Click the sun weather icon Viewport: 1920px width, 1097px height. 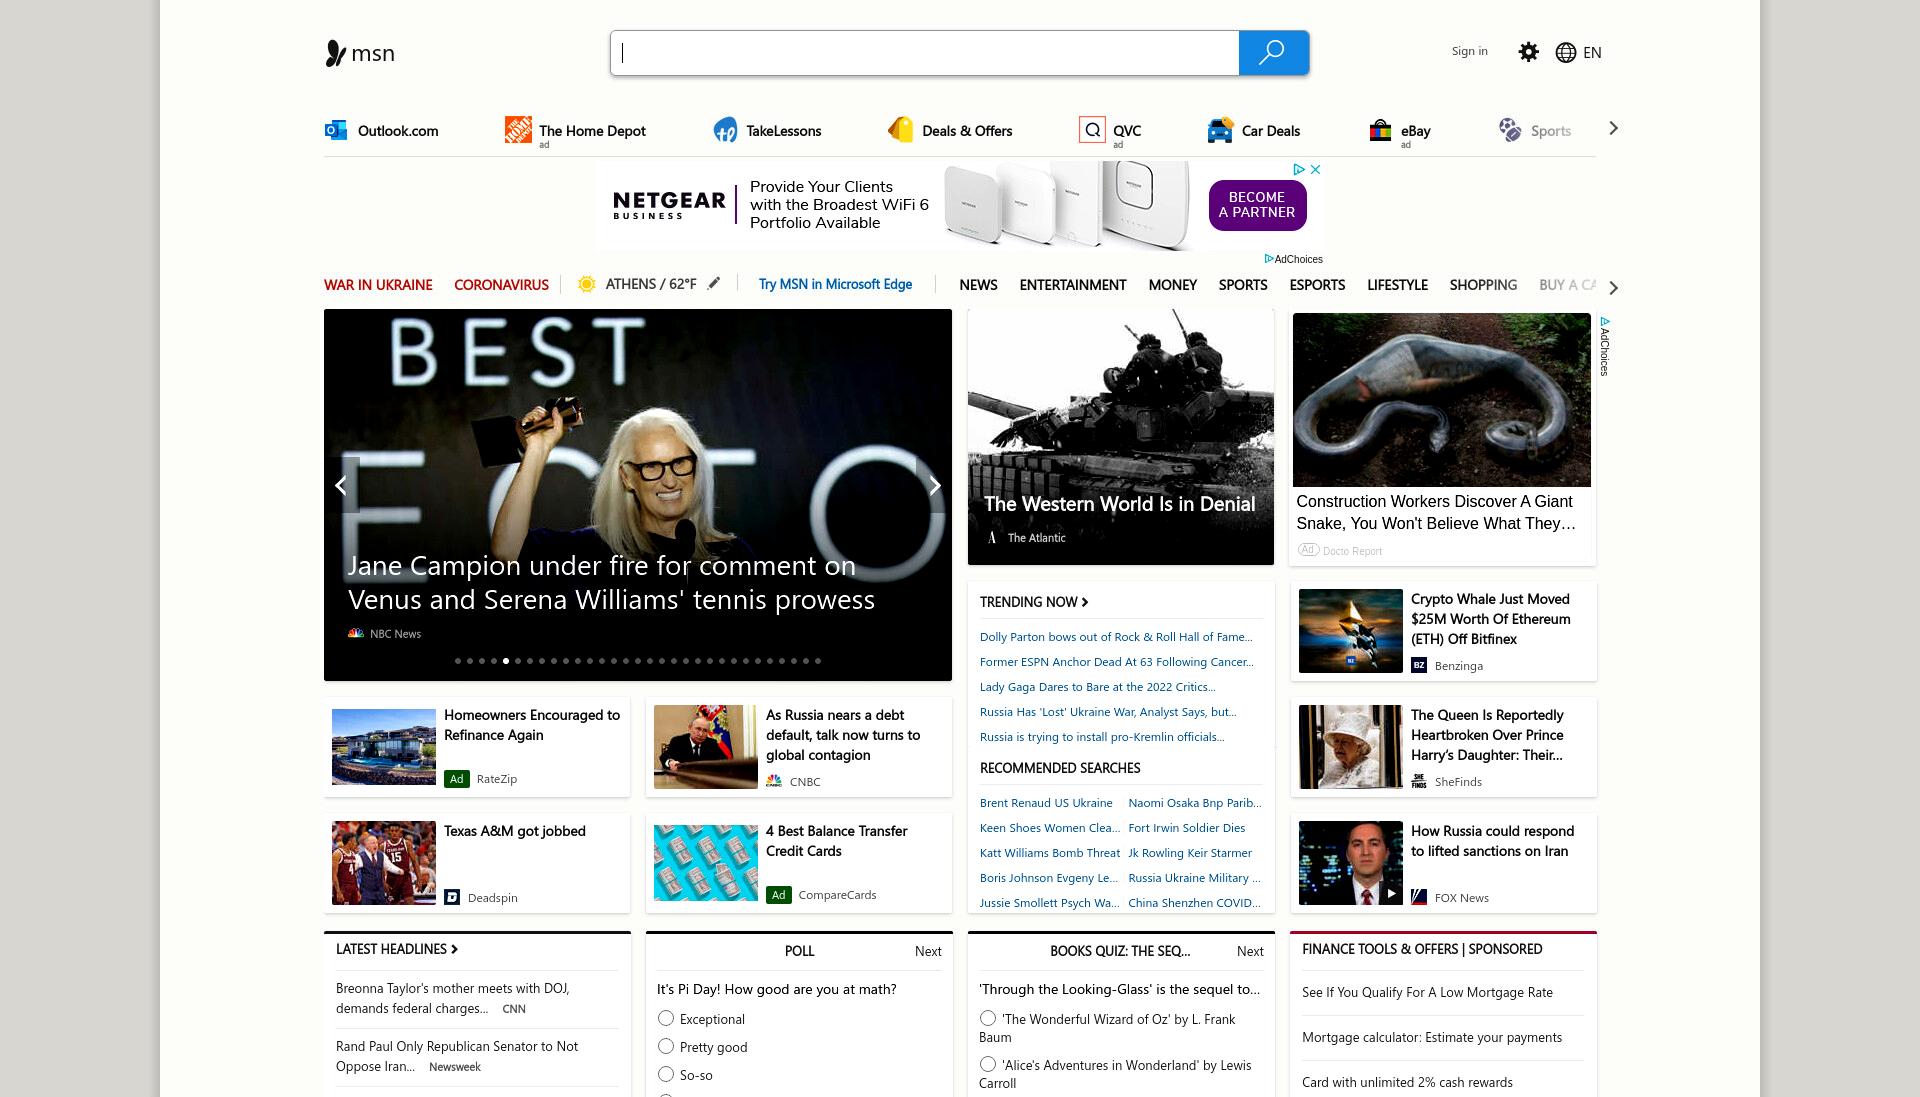tap(587, 284)
